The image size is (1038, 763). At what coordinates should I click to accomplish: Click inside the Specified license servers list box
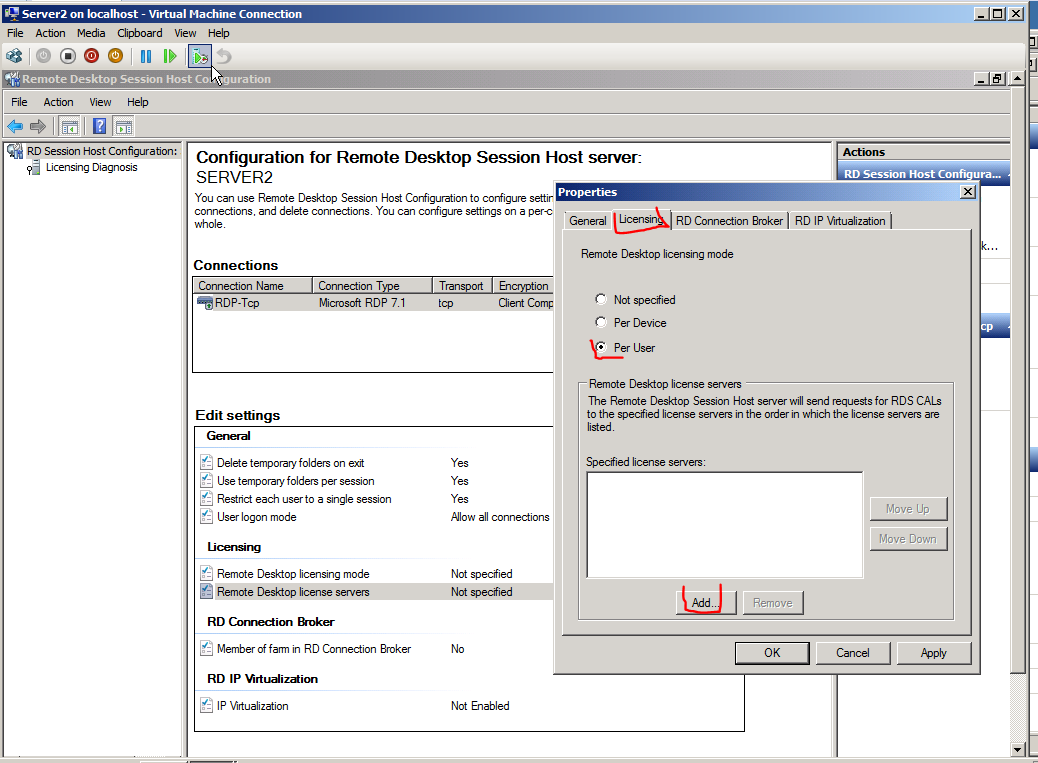pos(724,525)
